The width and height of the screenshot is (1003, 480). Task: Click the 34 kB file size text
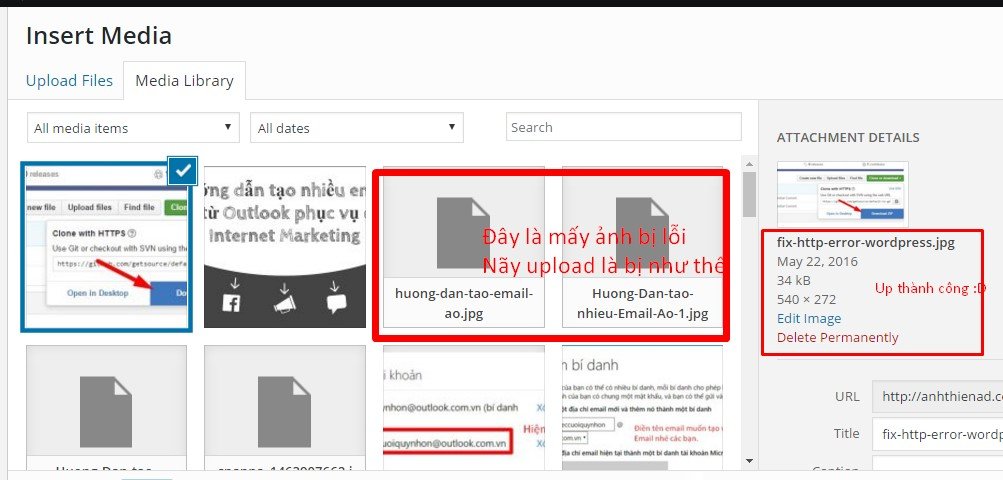point(795,280)
